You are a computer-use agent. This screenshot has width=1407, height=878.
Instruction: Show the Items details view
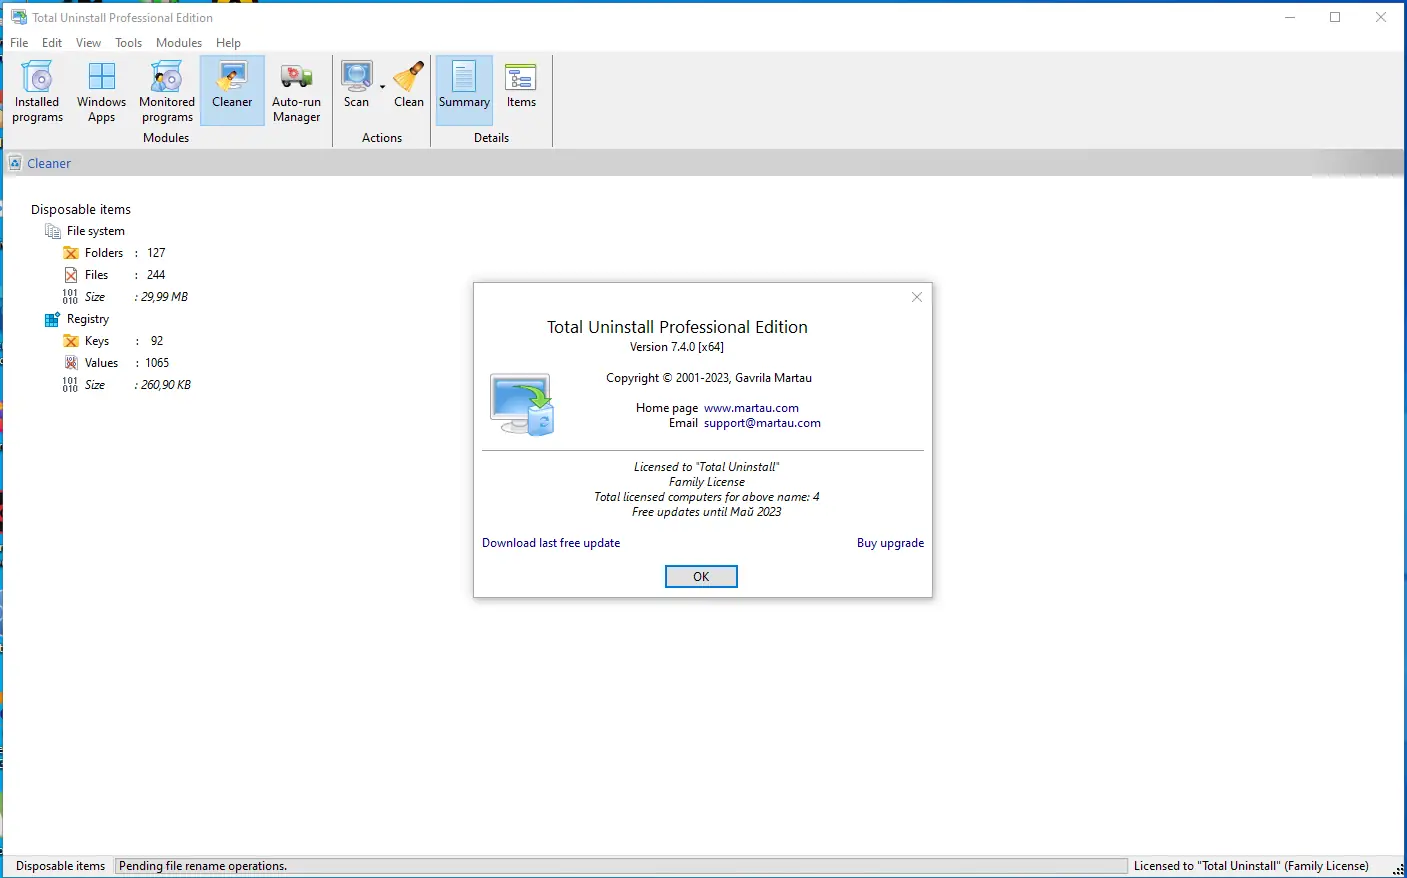point(521,85)
